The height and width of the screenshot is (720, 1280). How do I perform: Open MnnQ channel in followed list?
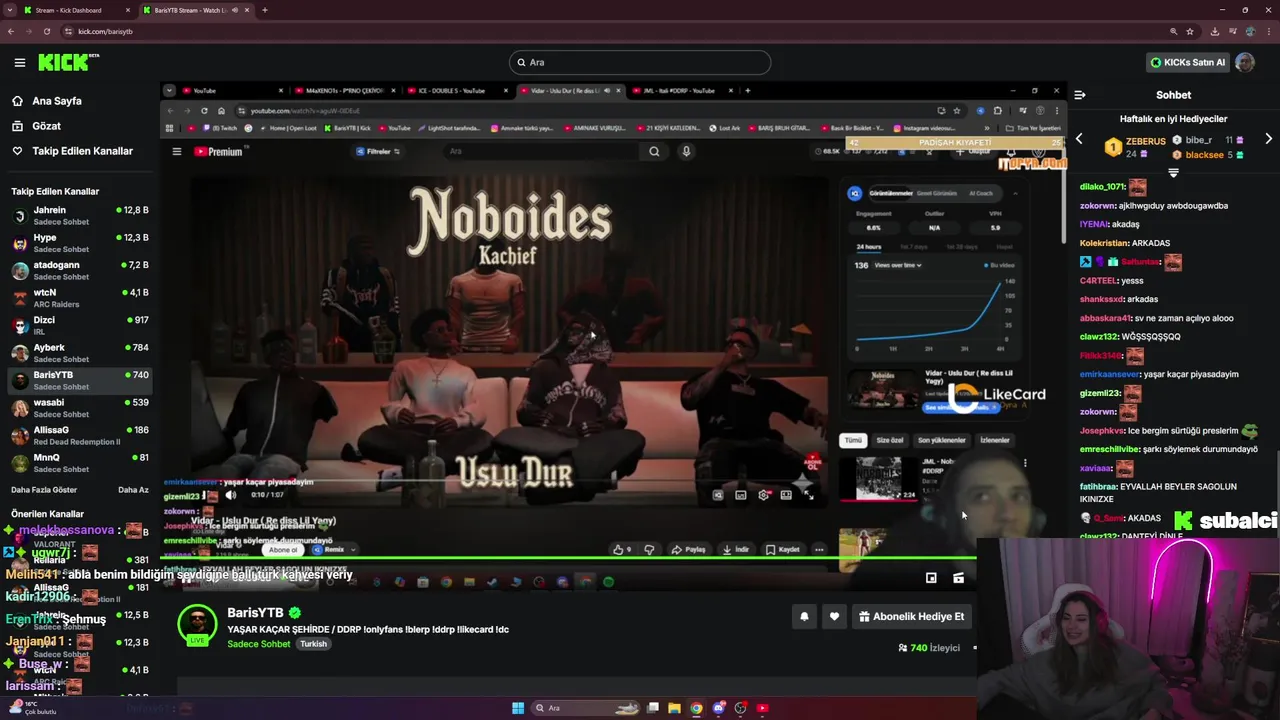80,463
